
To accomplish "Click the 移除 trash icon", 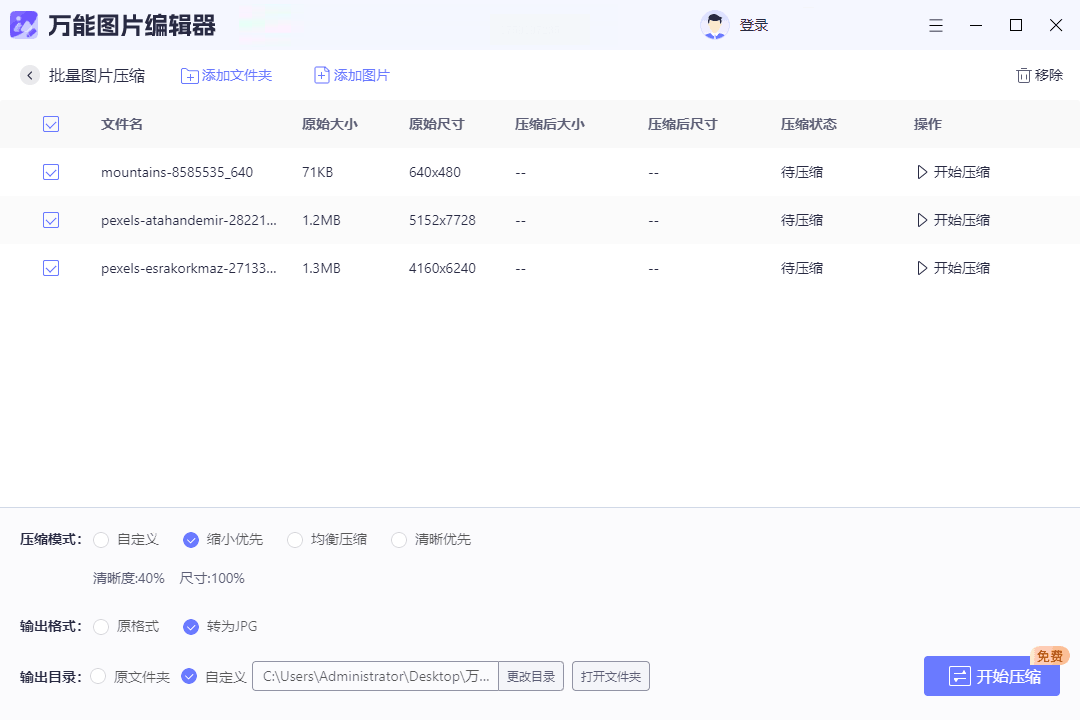I will [x=1023, y=75].
